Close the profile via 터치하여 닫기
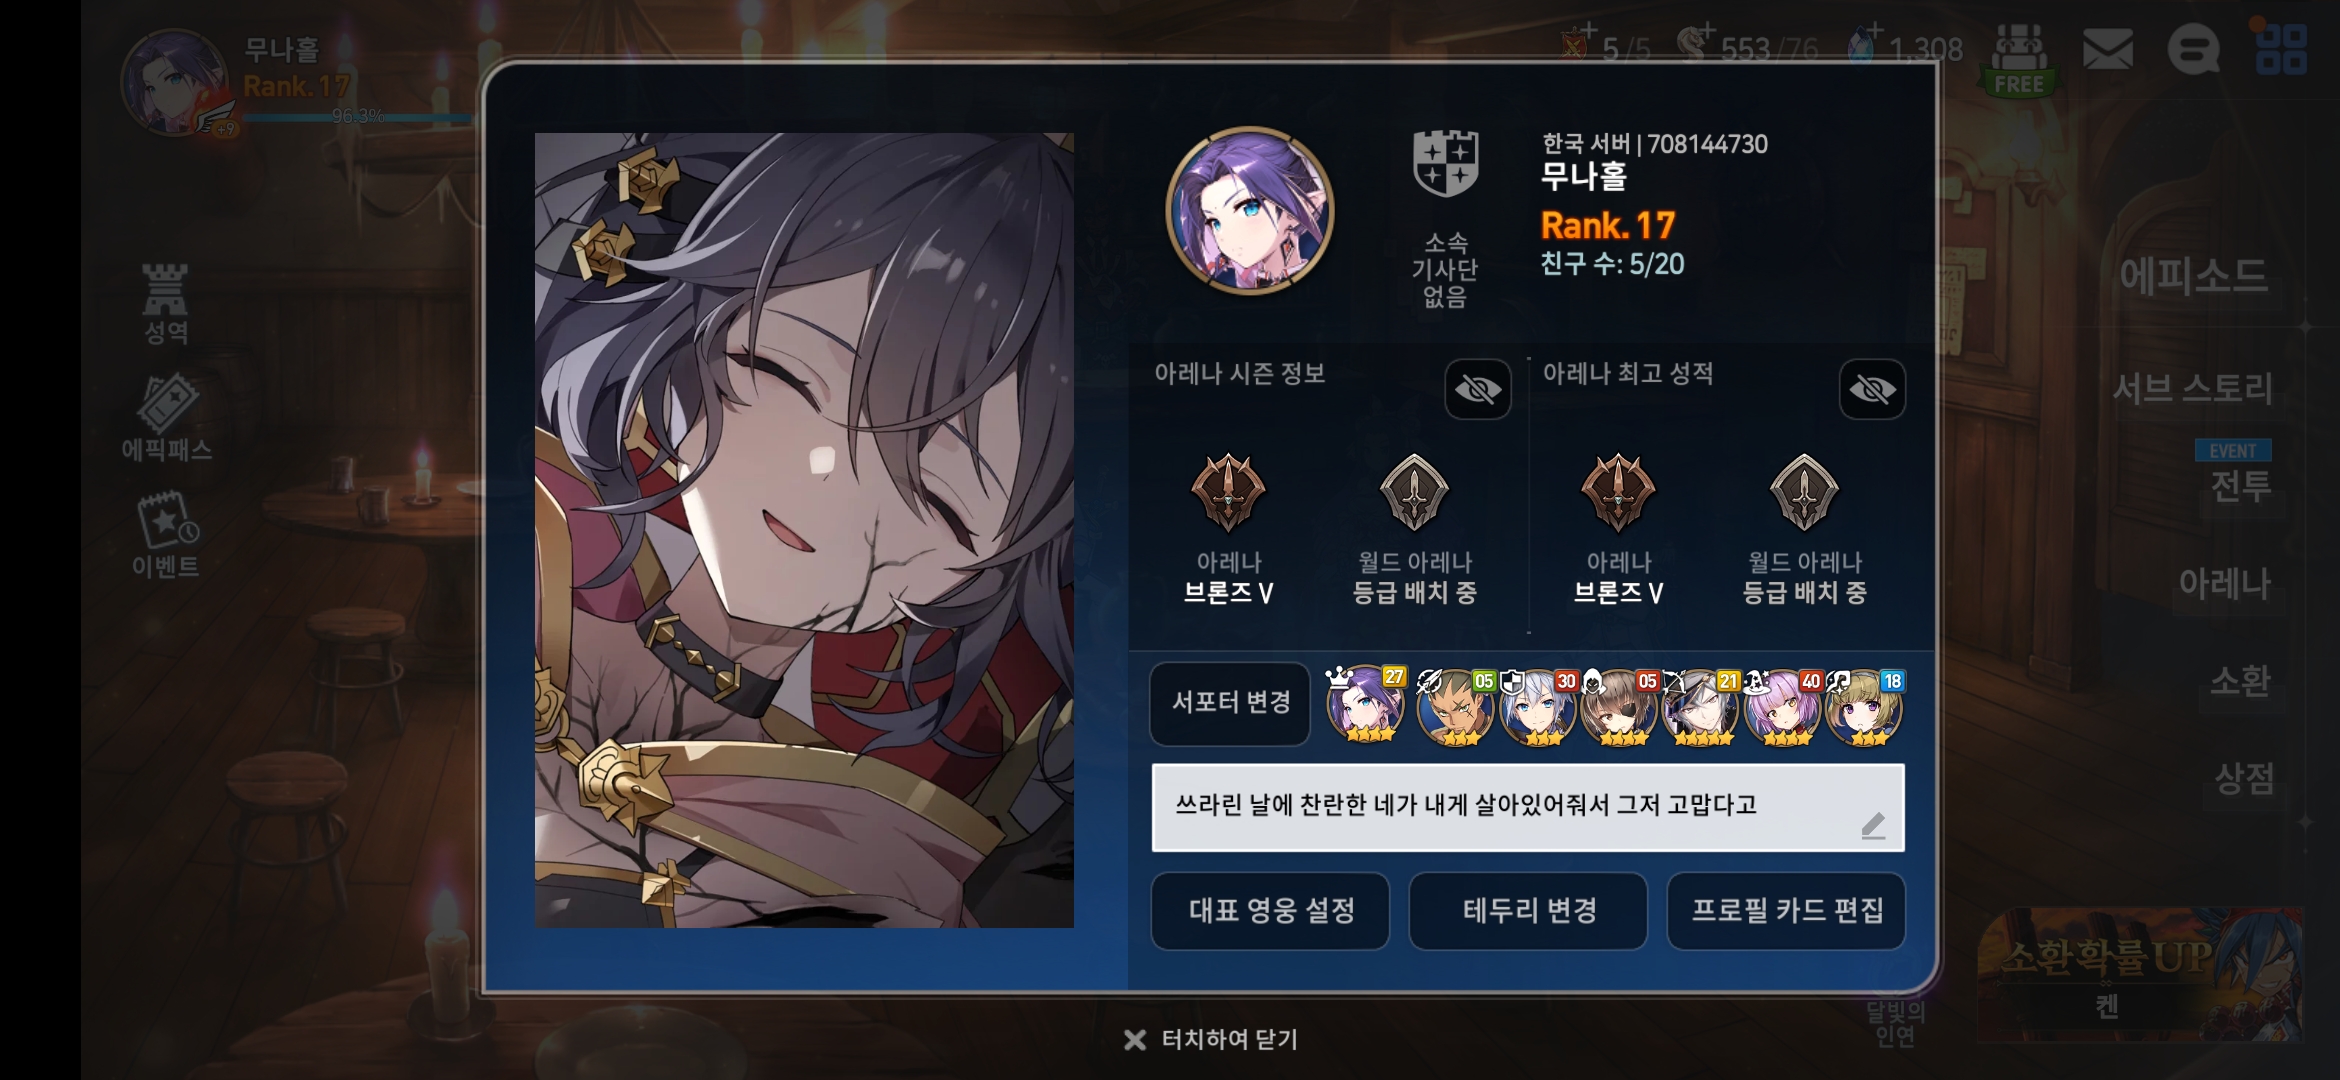 (x=1210, y=1040)
